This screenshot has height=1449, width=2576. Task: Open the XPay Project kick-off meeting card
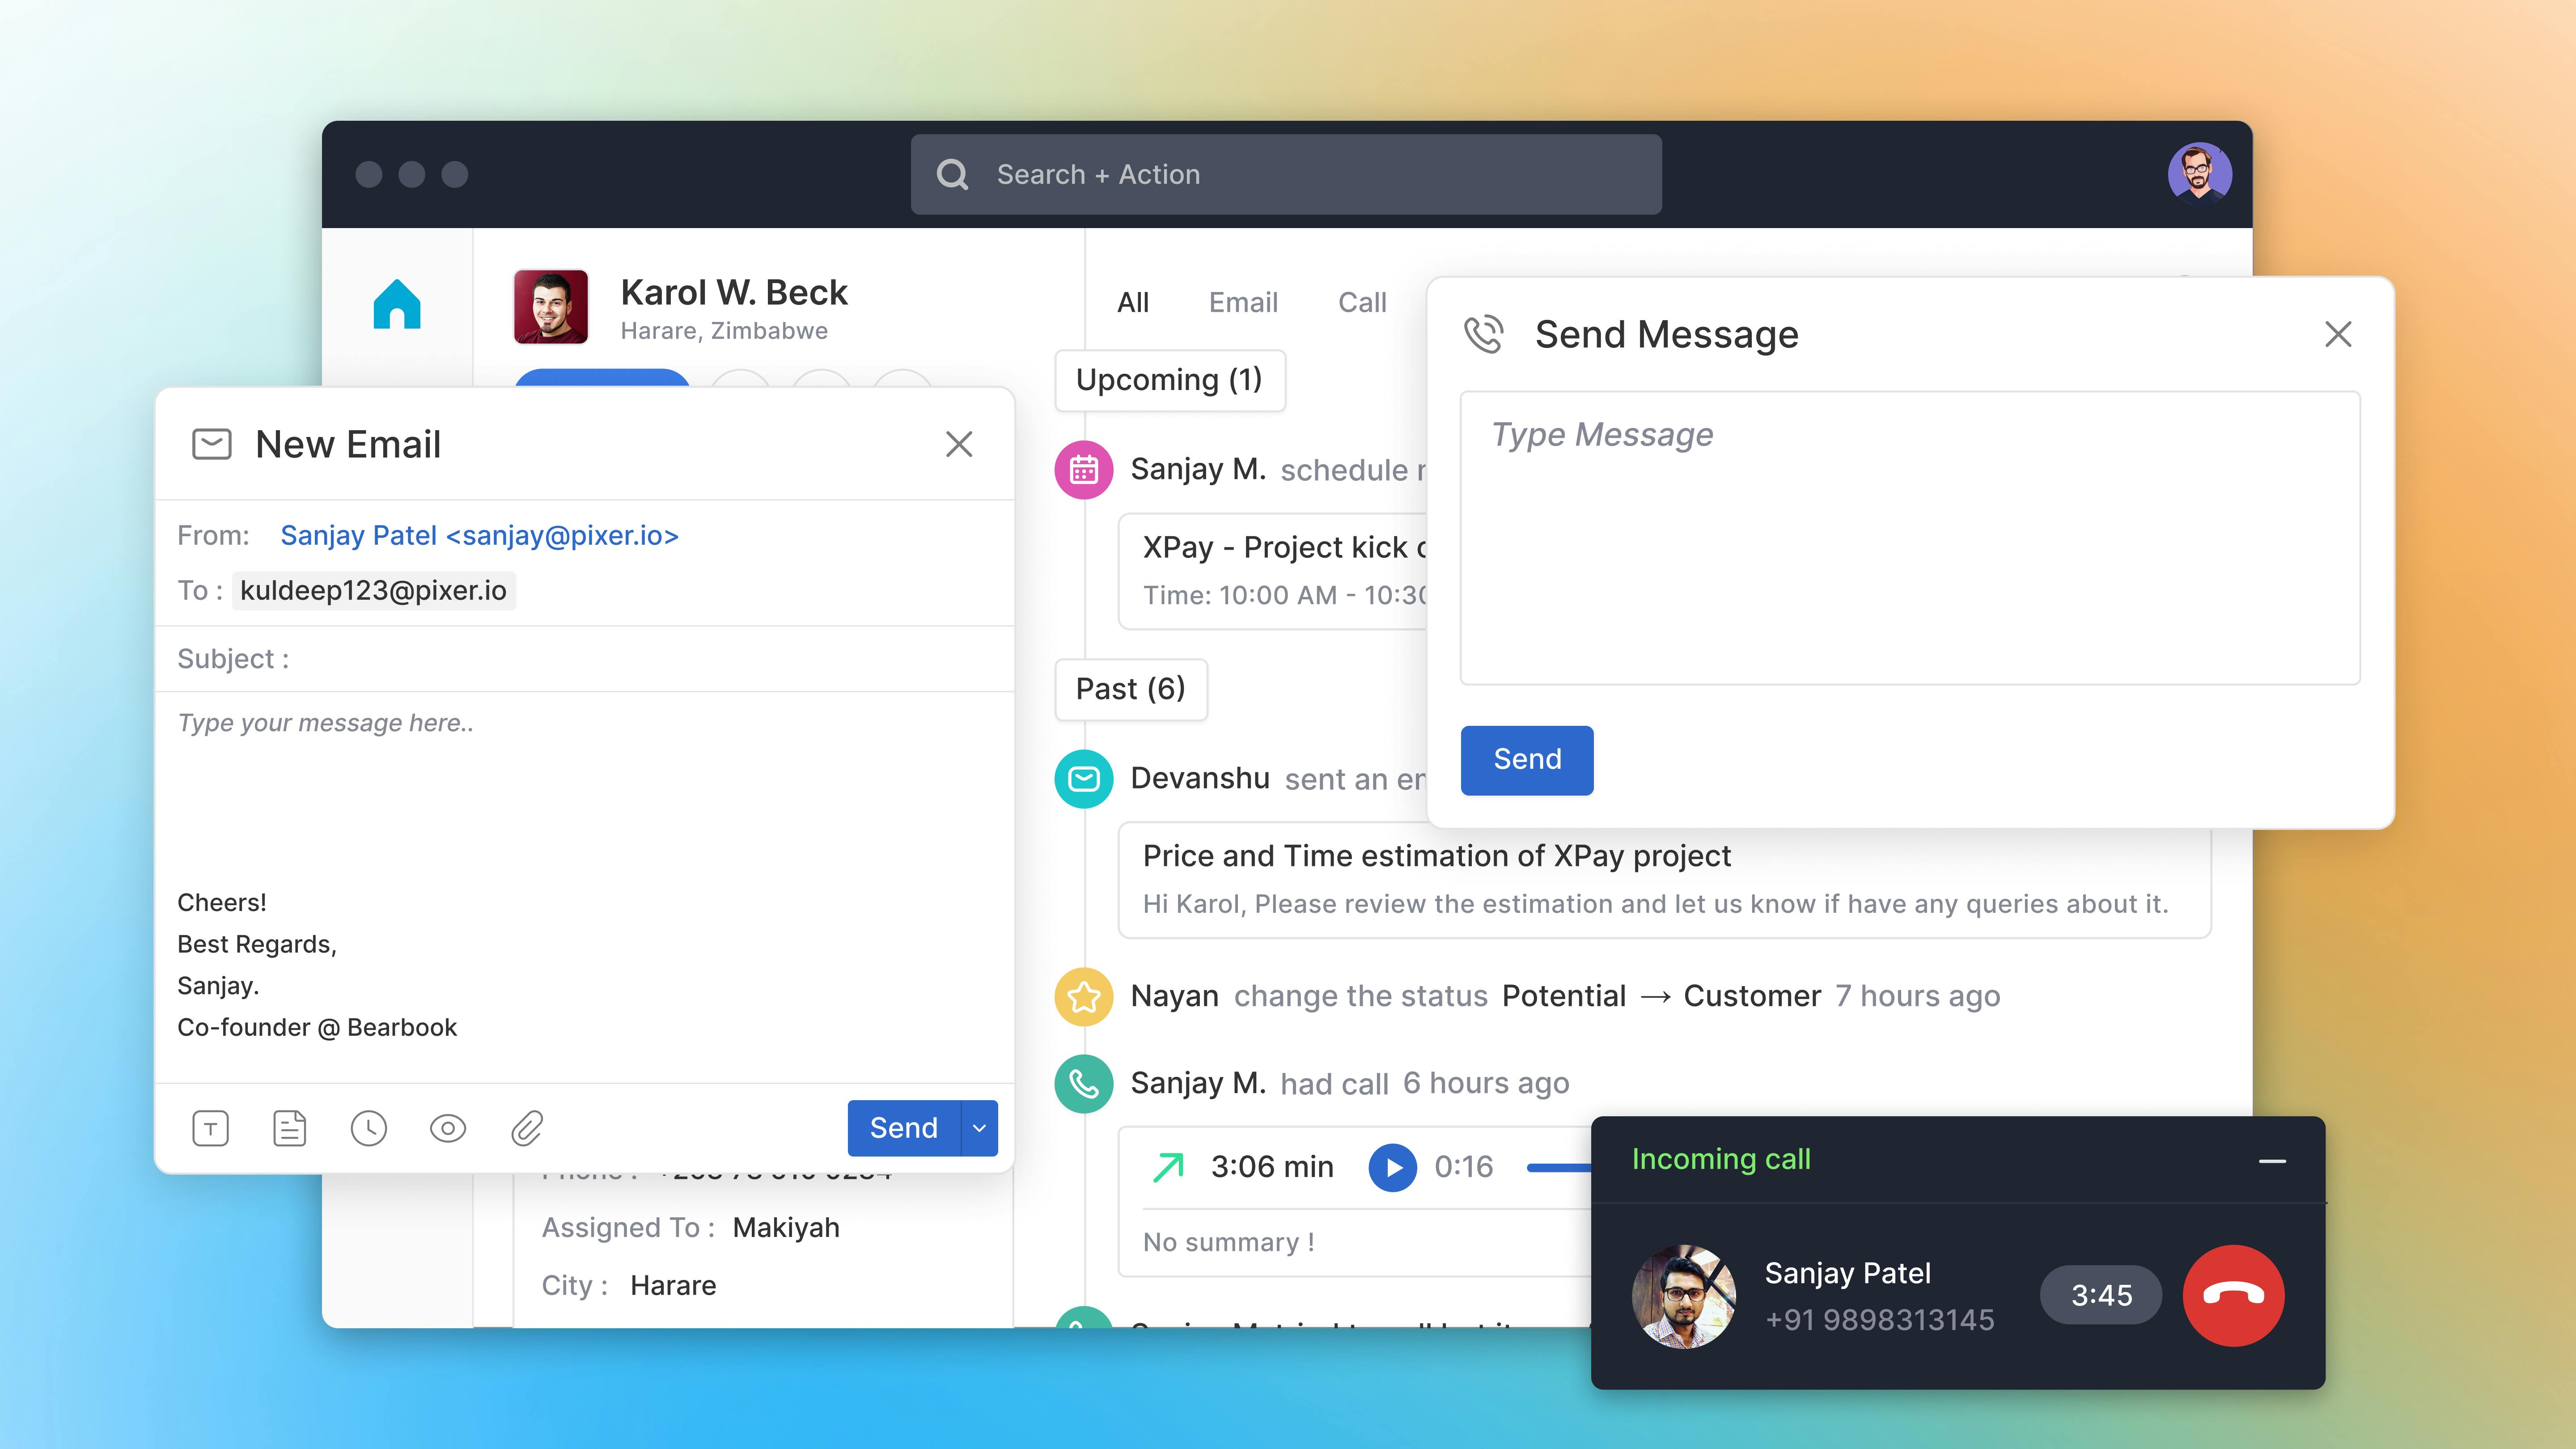1273,571
